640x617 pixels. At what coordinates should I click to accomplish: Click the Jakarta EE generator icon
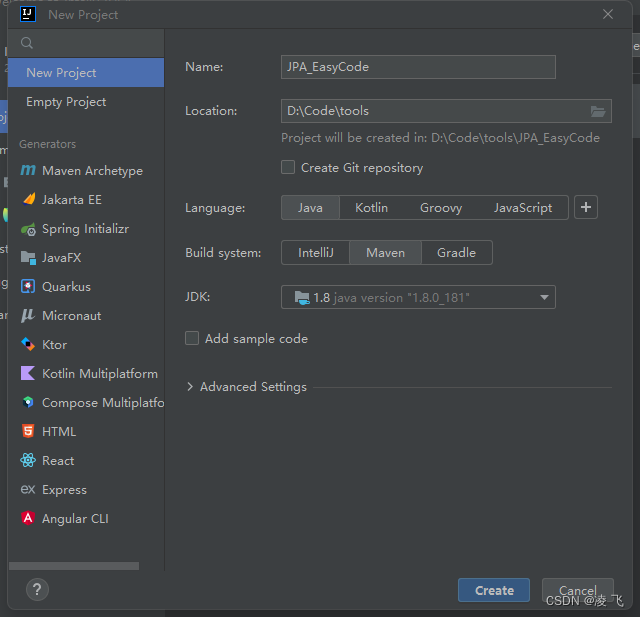tap(28, 199)
